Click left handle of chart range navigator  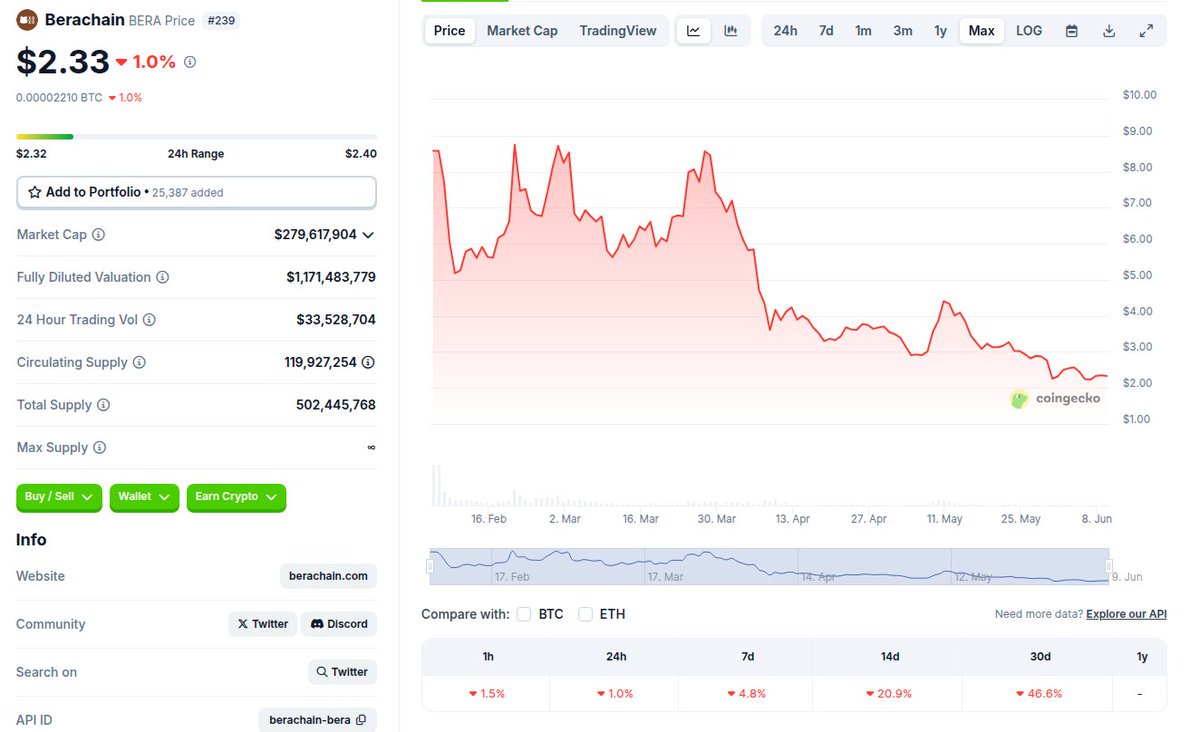coord(430,566)
